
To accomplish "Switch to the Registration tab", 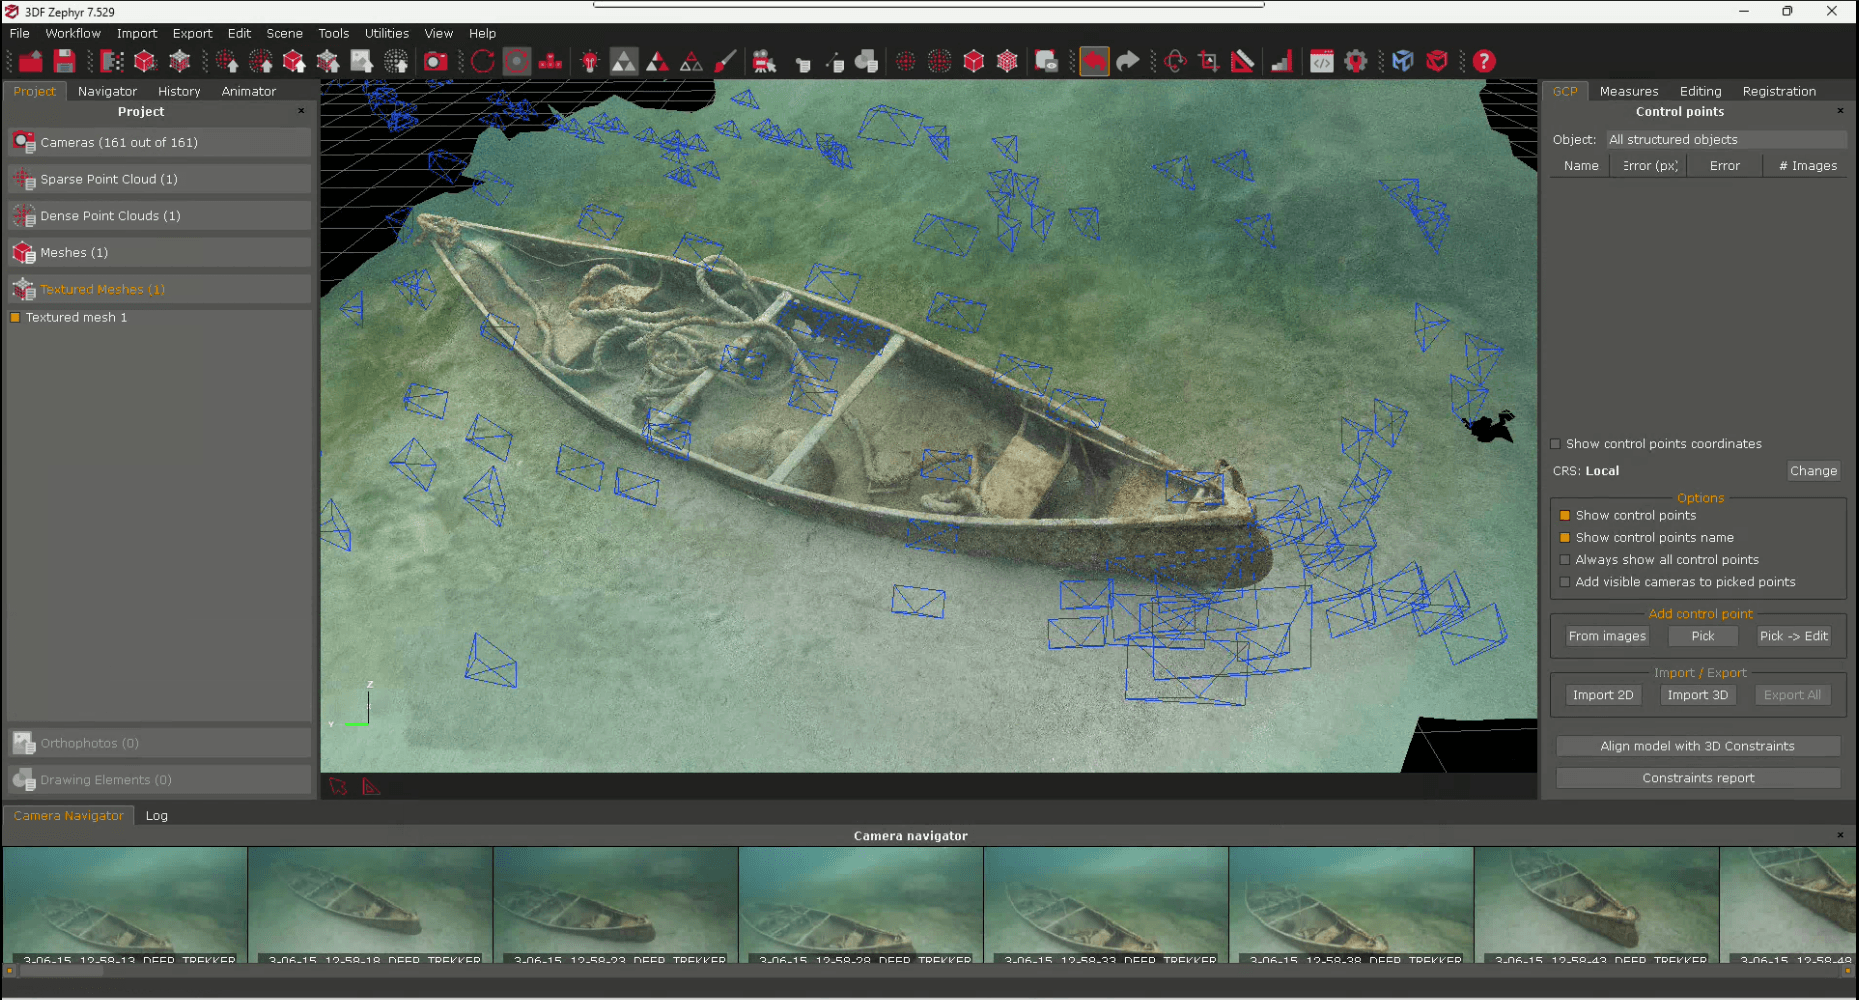I will click(1779, 91).
